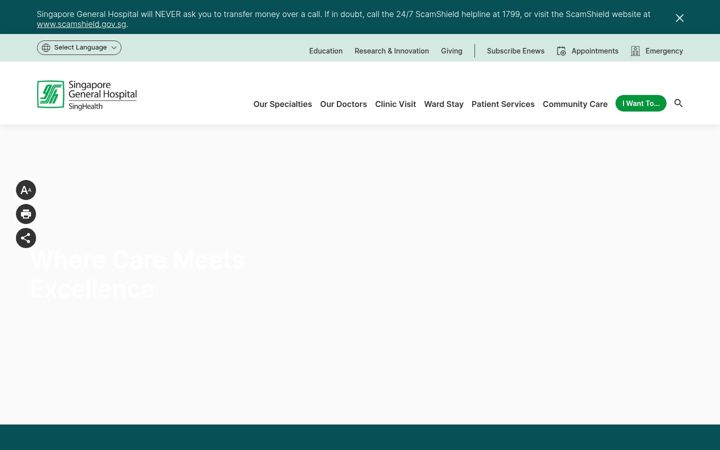The height and width of the screenshot is (450, 720).
Task: Open Research & Innovation link
Action: 391,51
